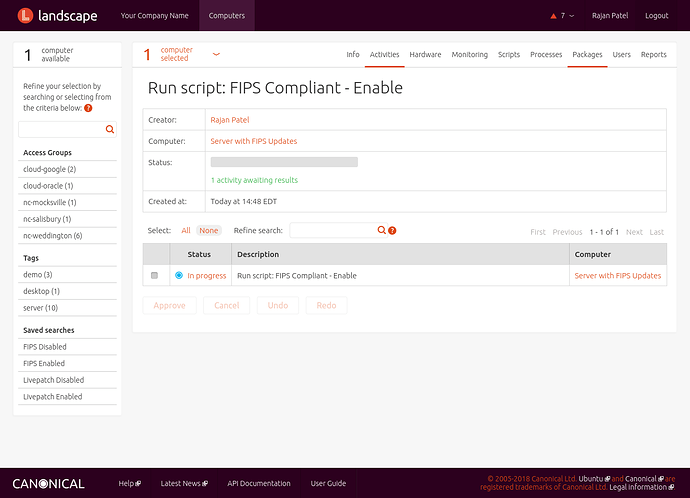
Task: Open Latest News footer link
Action: pyautogui.click(x=184, y=483)
